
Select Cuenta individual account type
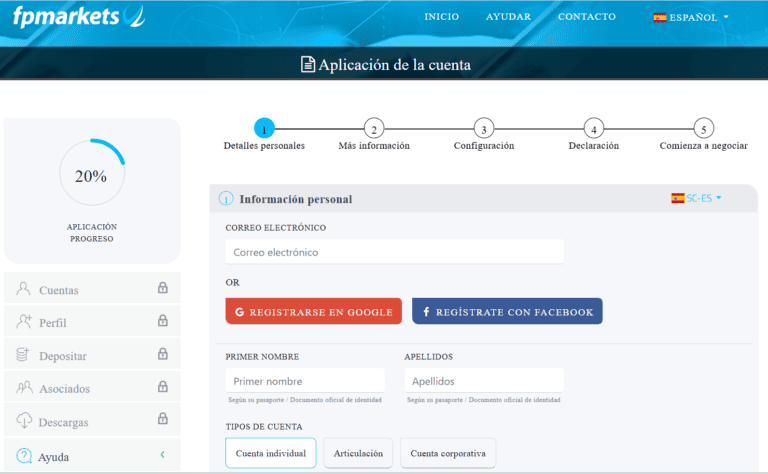270,453
